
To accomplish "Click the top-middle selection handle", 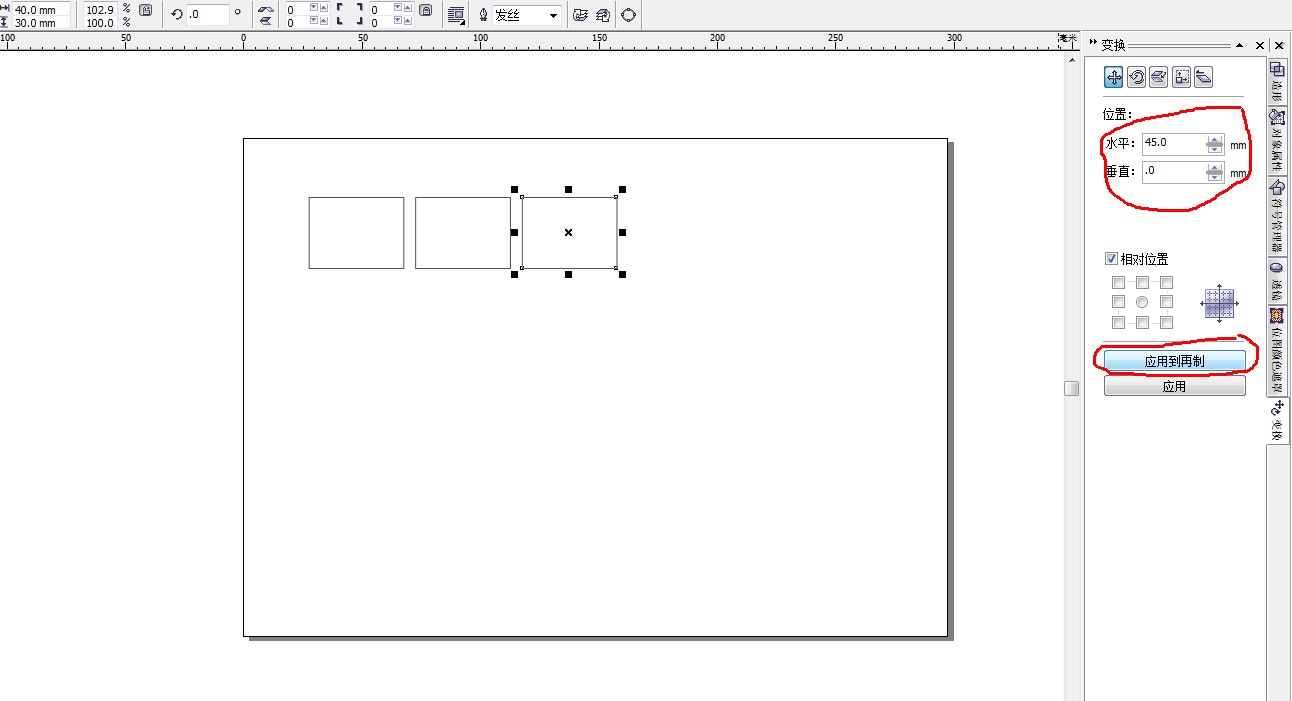I will 568,189.
